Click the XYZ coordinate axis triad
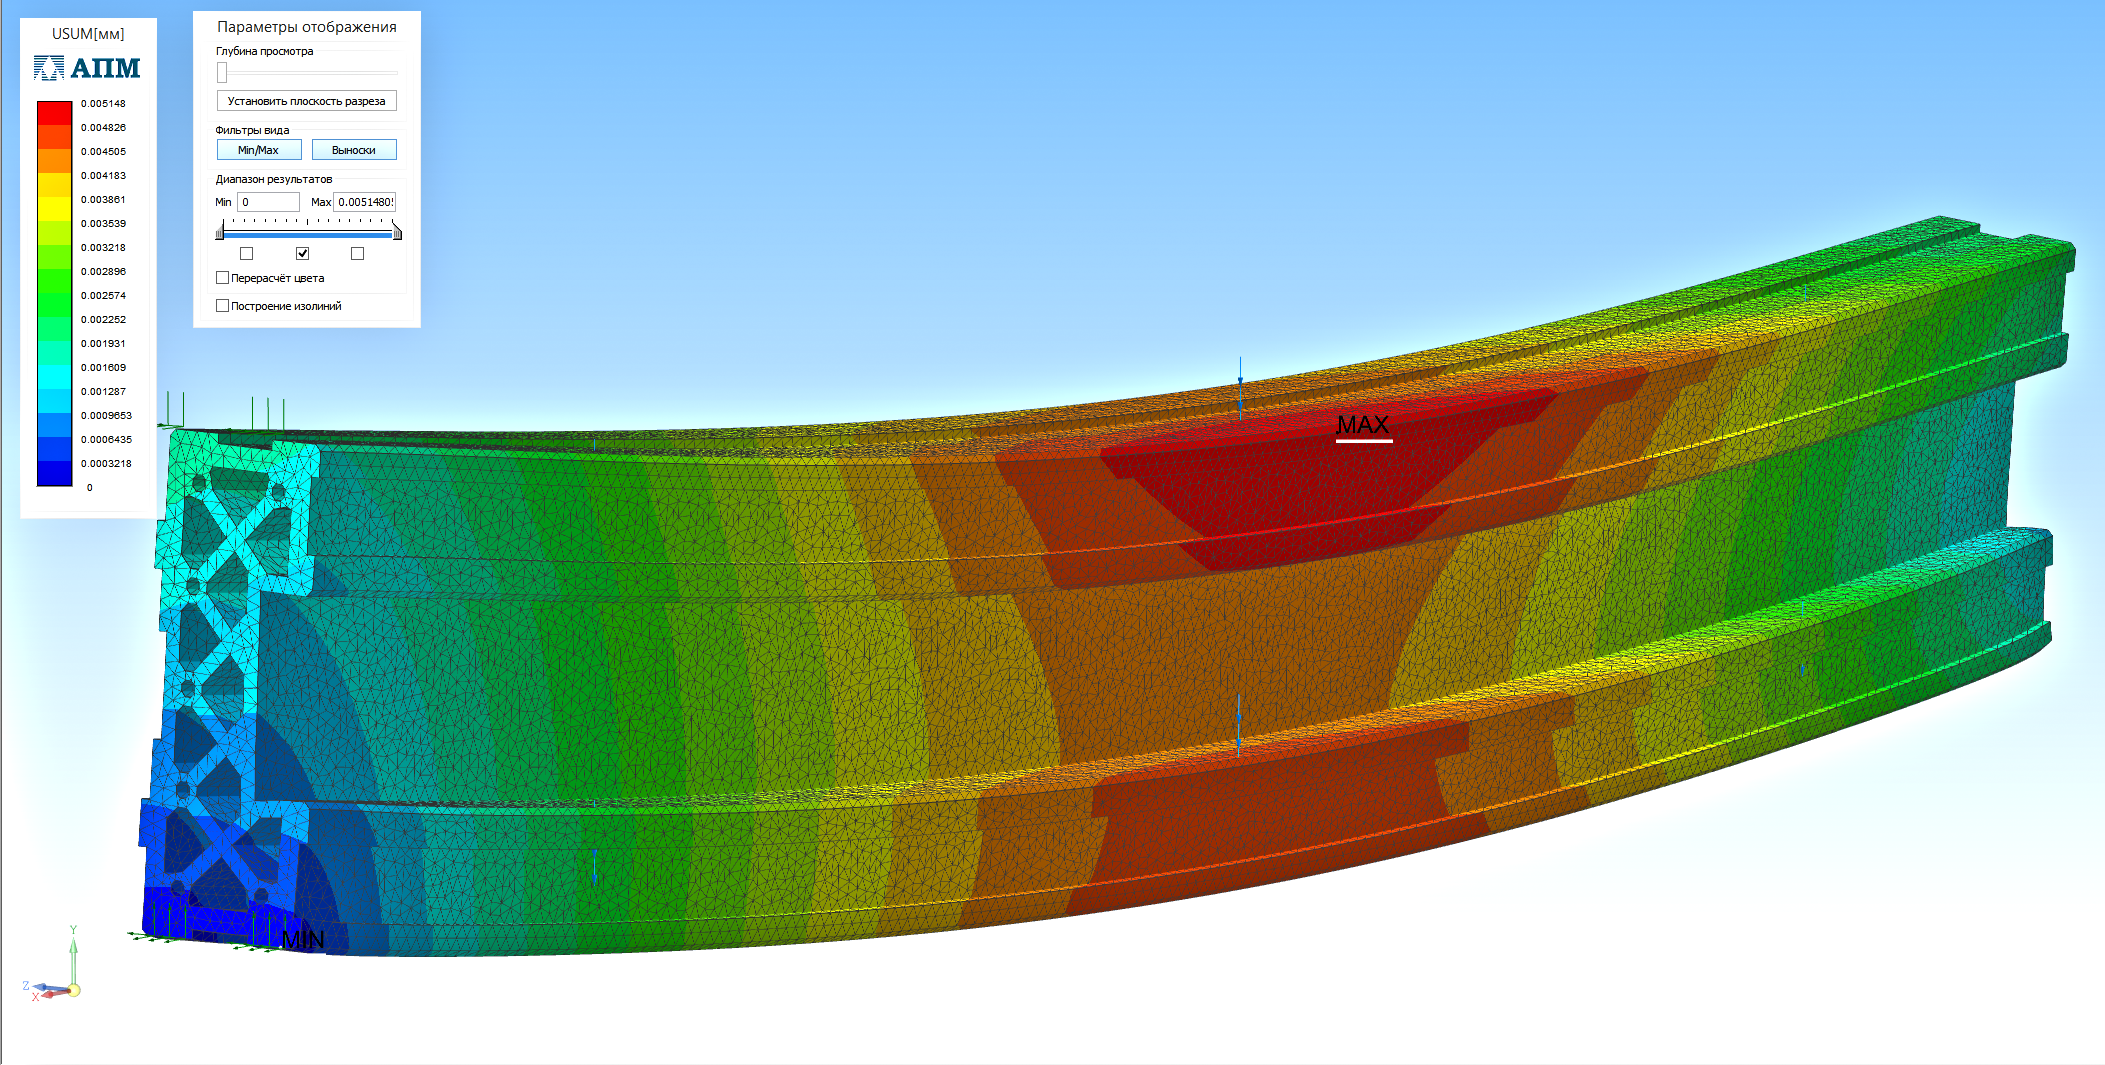This screenshot has height=1065, width=2105. [52, 966]
